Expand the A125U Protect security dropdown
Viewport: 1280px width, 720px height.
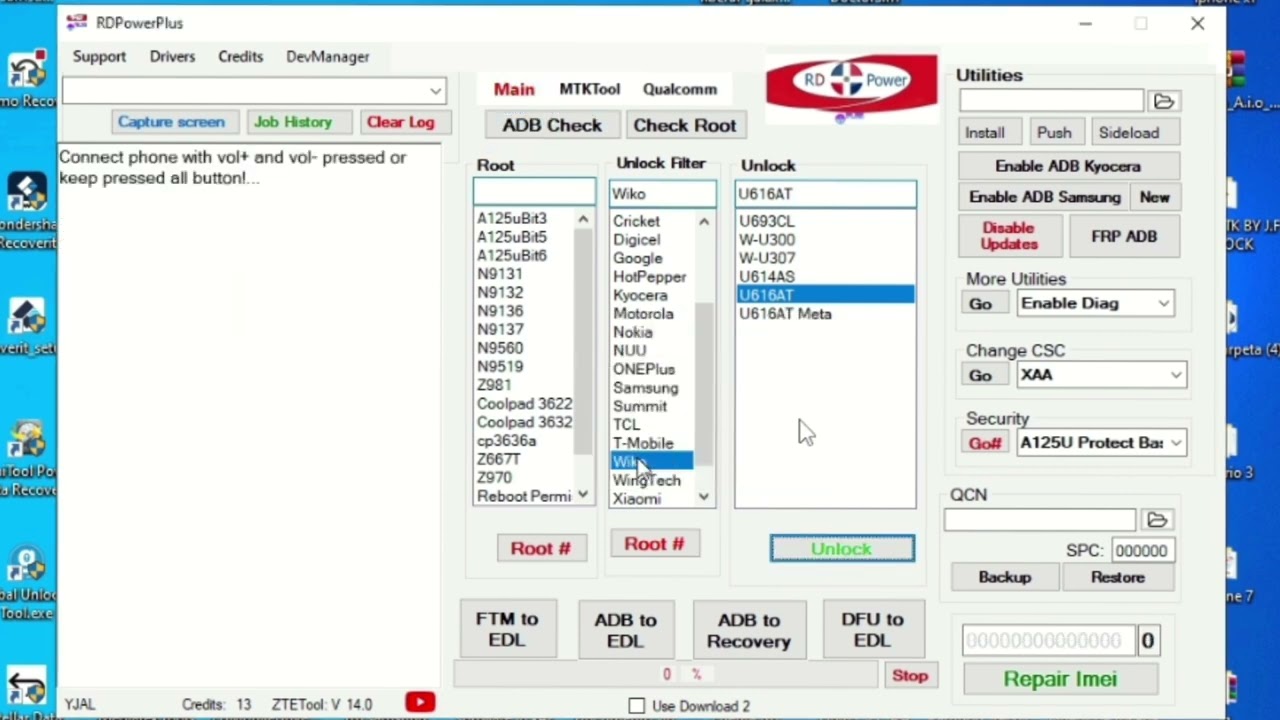[1176, 443]
